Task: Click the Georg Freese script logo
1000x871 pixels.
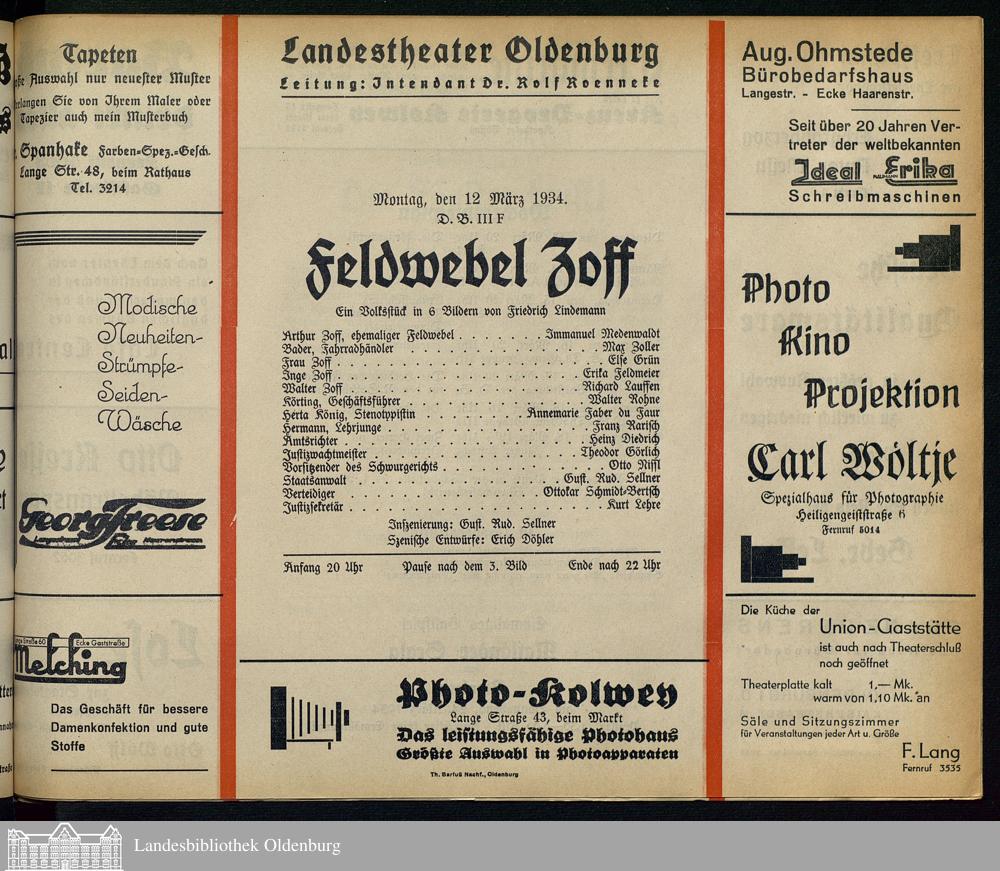Action: point(112,523)
